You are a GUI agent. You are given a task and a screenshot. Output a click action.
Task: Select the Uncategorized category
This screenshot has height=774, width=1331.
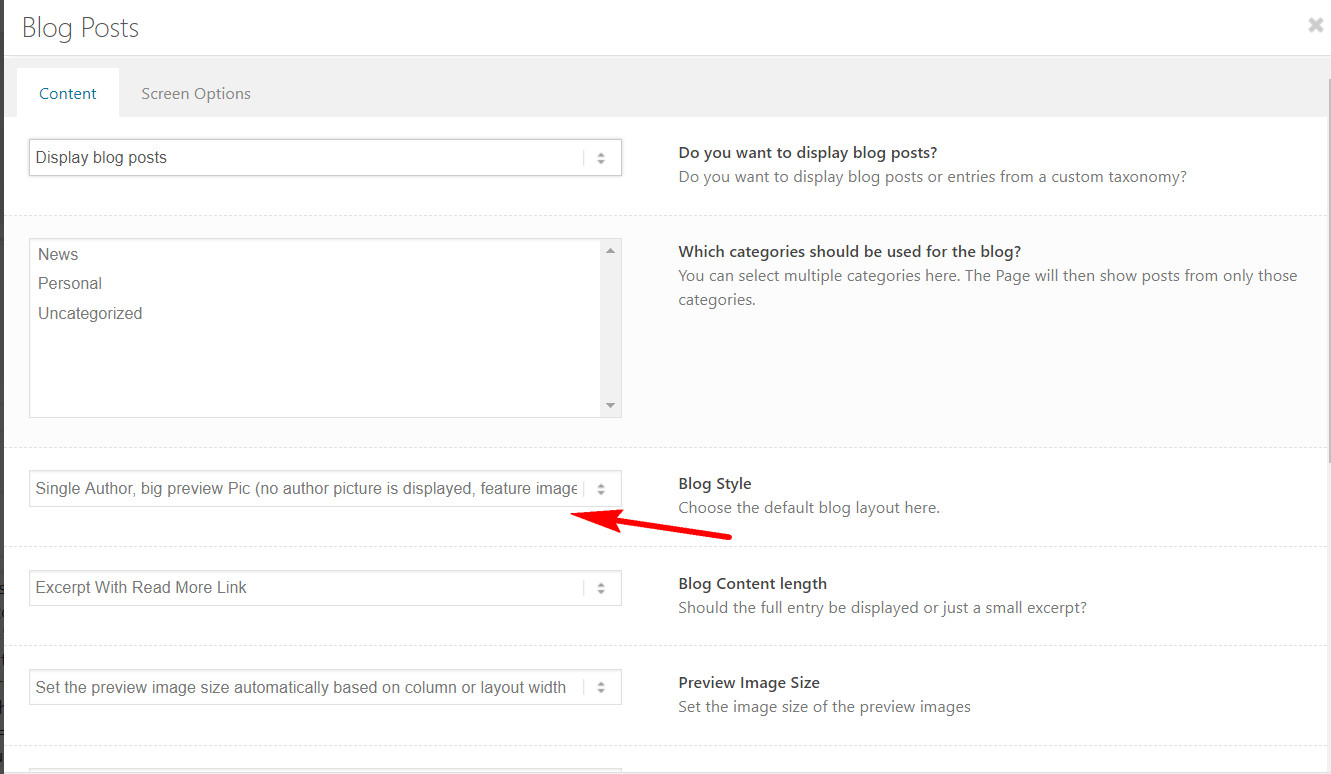[x=315, y=313]
